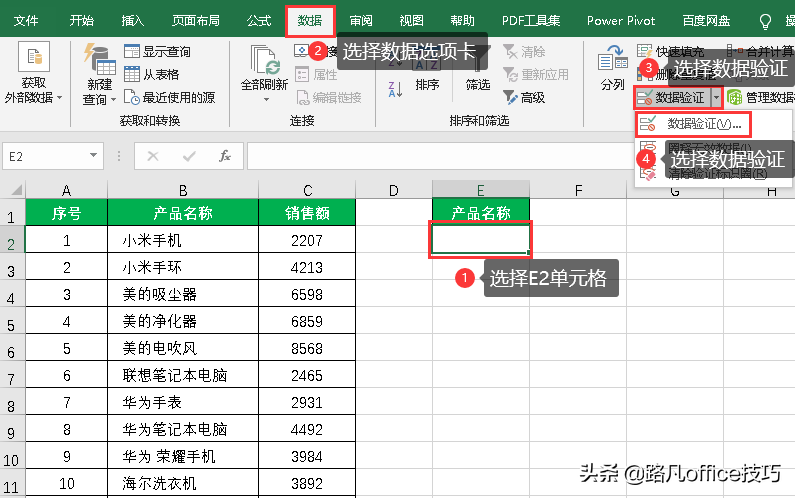Select row 11 header
795x498 pixels.
click(x=12, y=485)
